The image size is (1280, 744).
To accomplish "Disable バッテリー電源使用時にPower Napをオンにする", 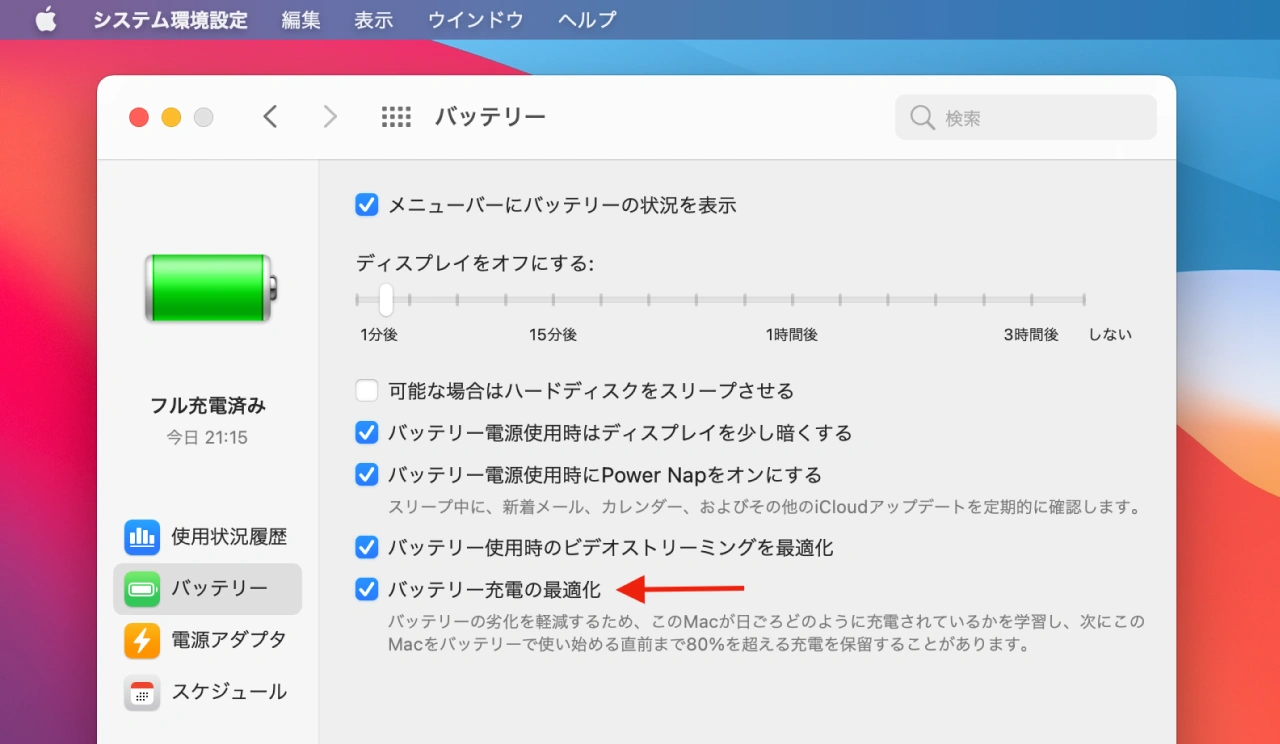I will [366, 474].
